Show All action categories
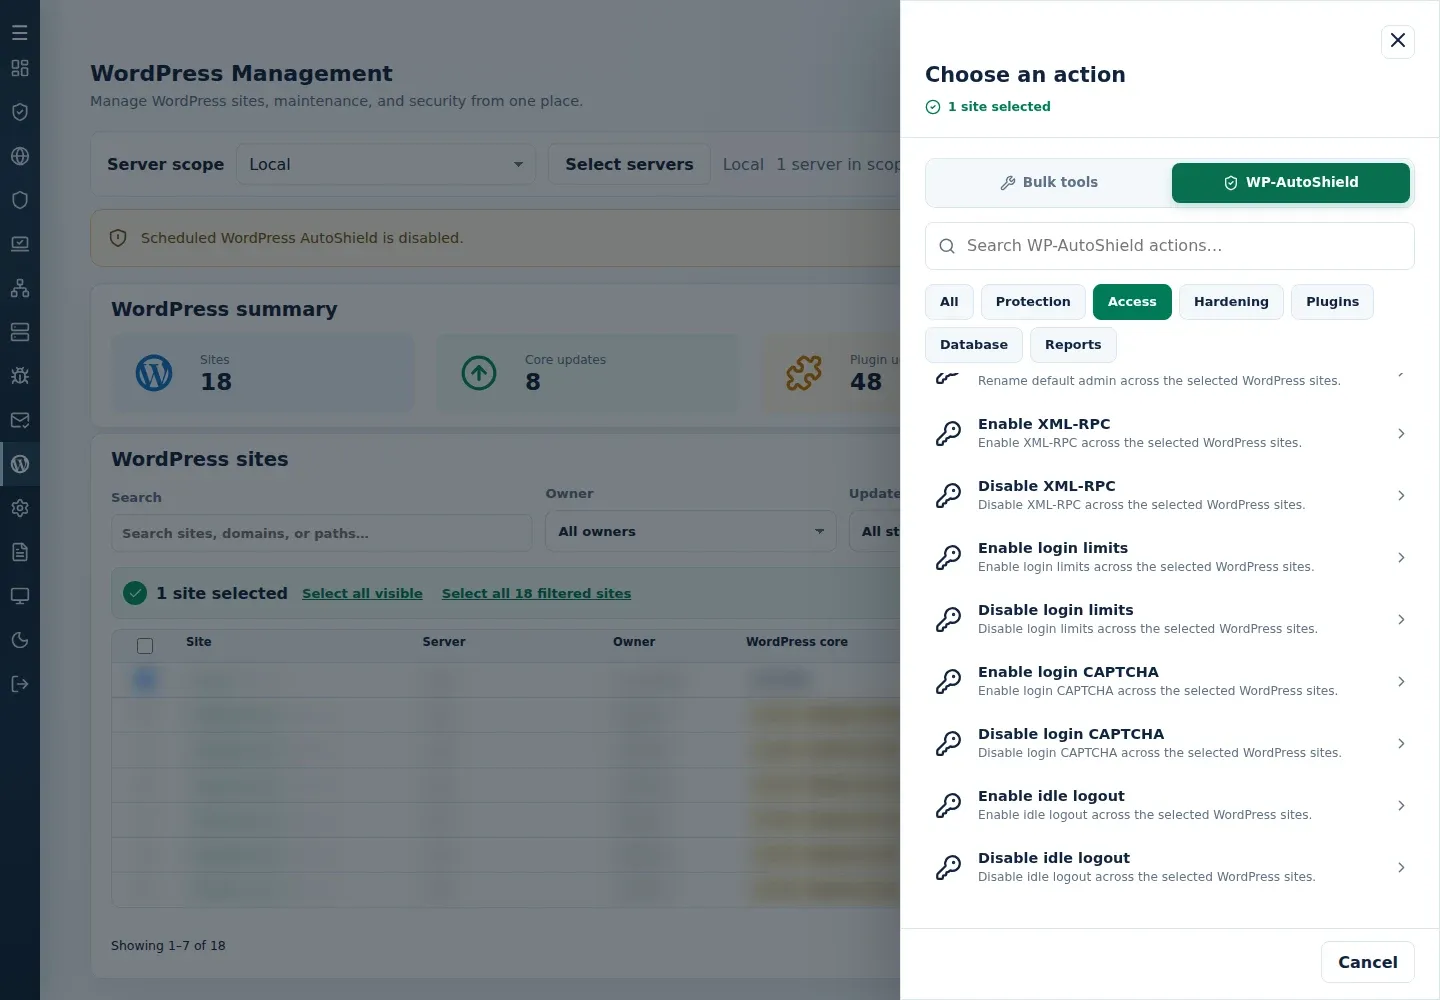The width and height of the screenshot is (1440, 1000). click(x=949, y=302)
